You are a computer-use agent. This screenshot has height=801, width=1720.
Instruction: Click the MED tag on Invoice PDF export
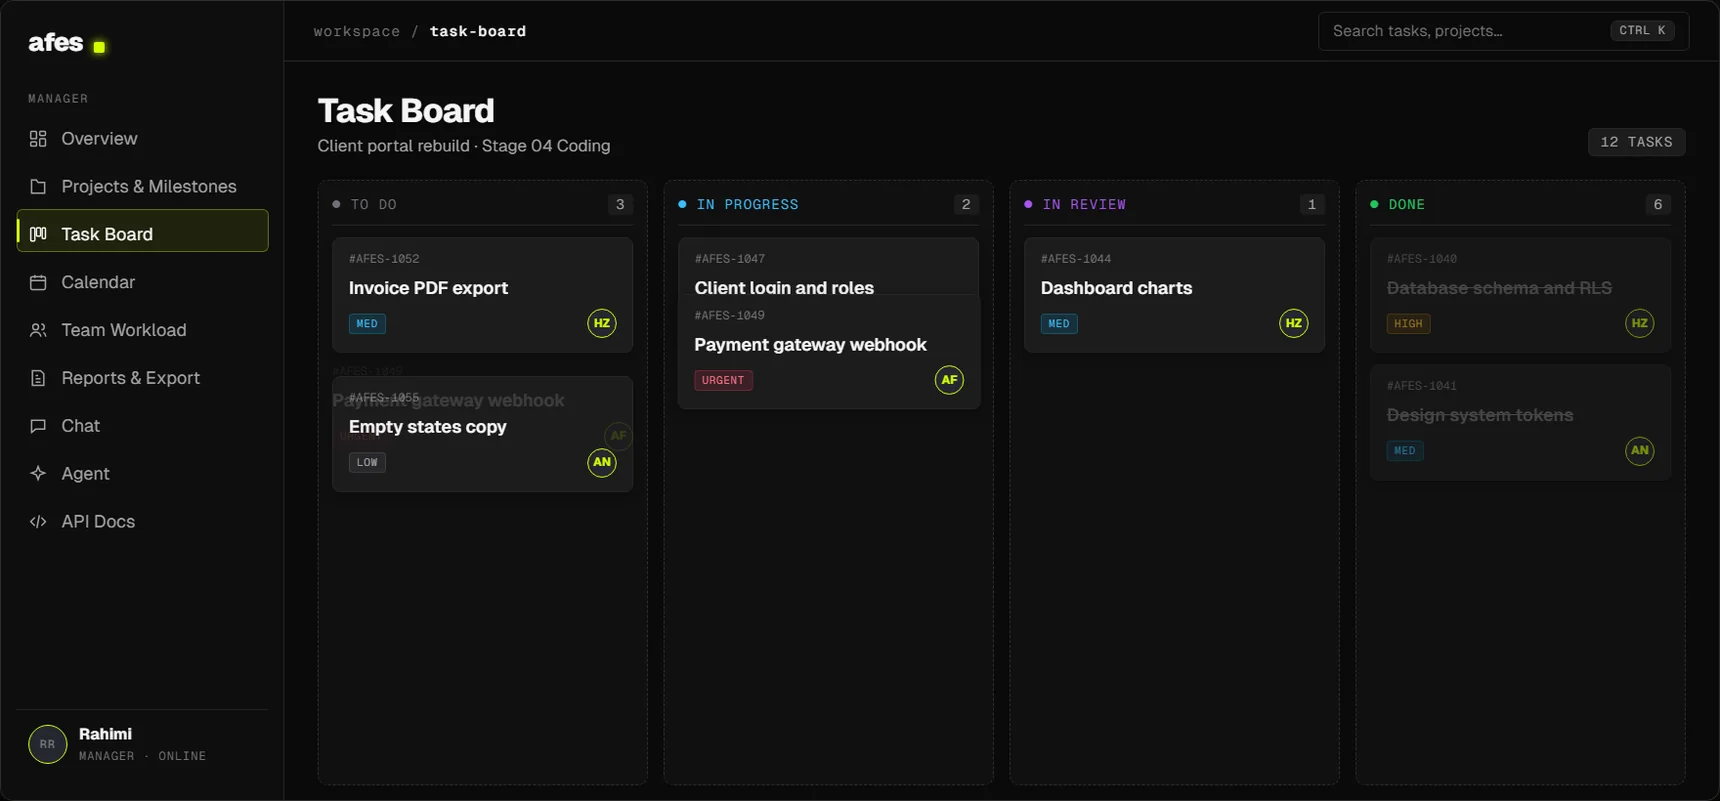(x=367, y=324)
